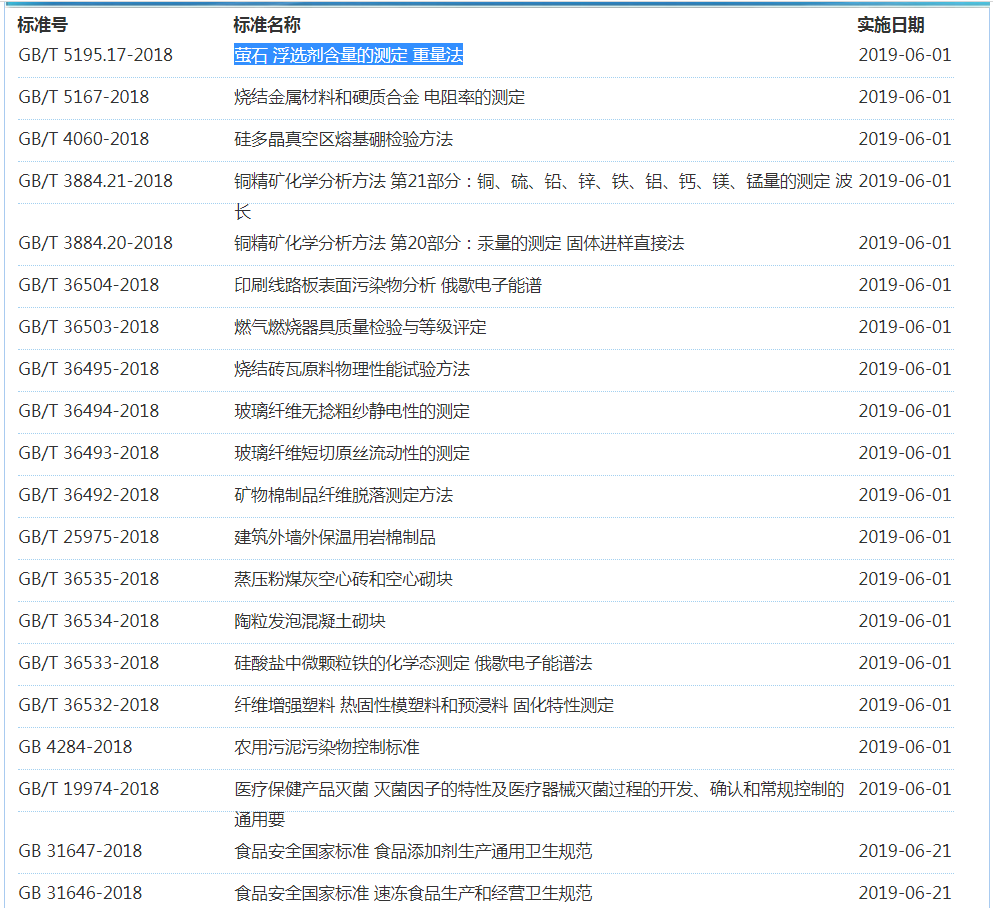The height and width of the screenshot is (908, 993).
Task: Click the 标准号 column header
Action: (42, 25)
